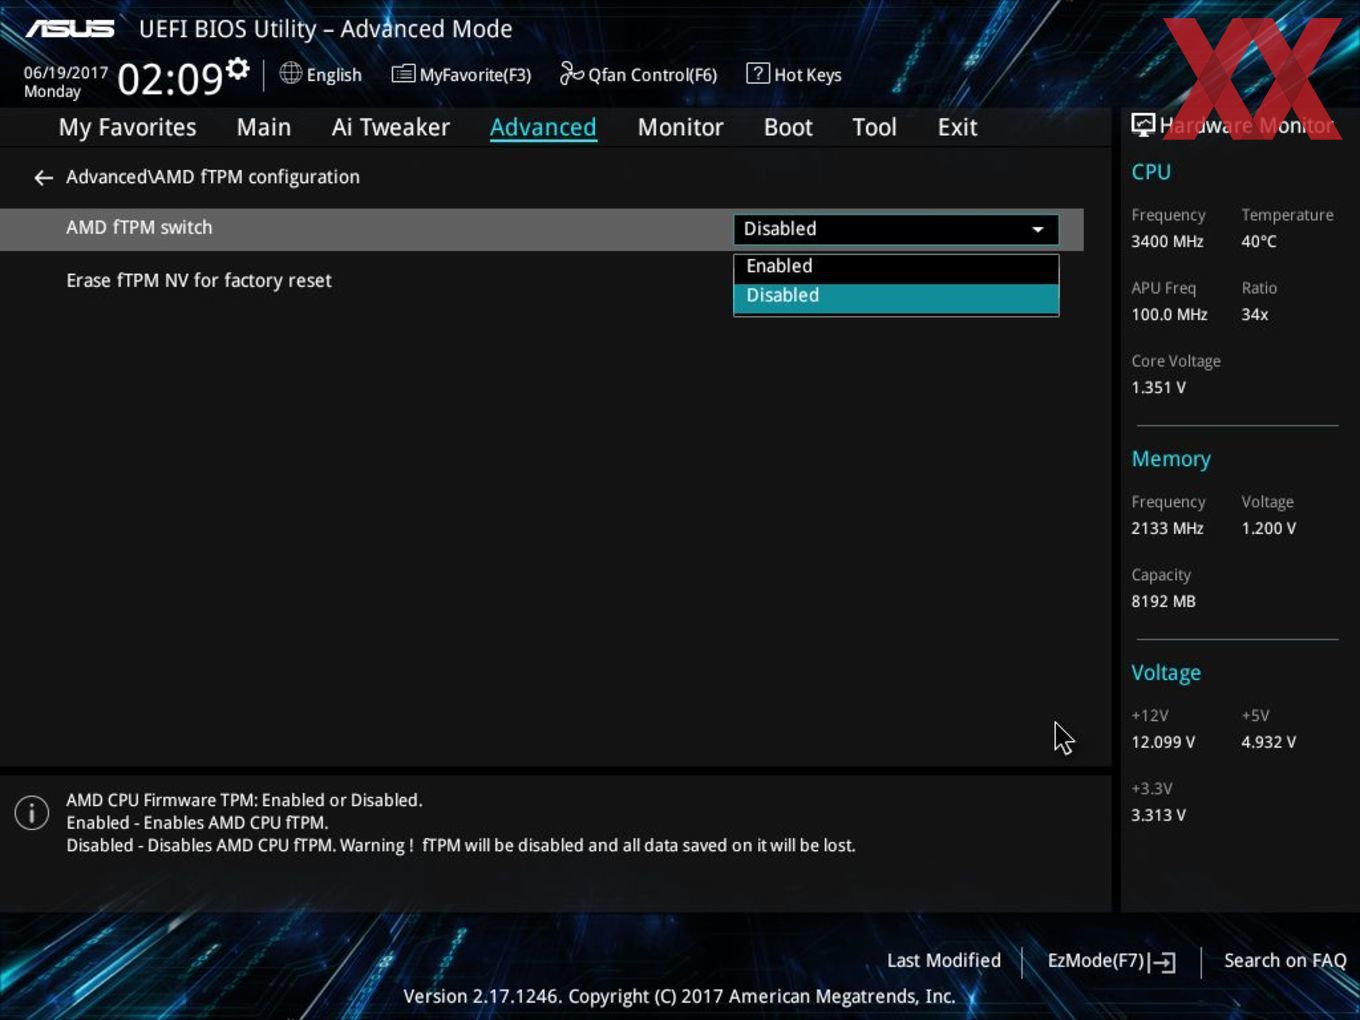This screenshot has height=1020, width=1360.
Task: Click the 4.932 V reading
Action: [1268, 743]
